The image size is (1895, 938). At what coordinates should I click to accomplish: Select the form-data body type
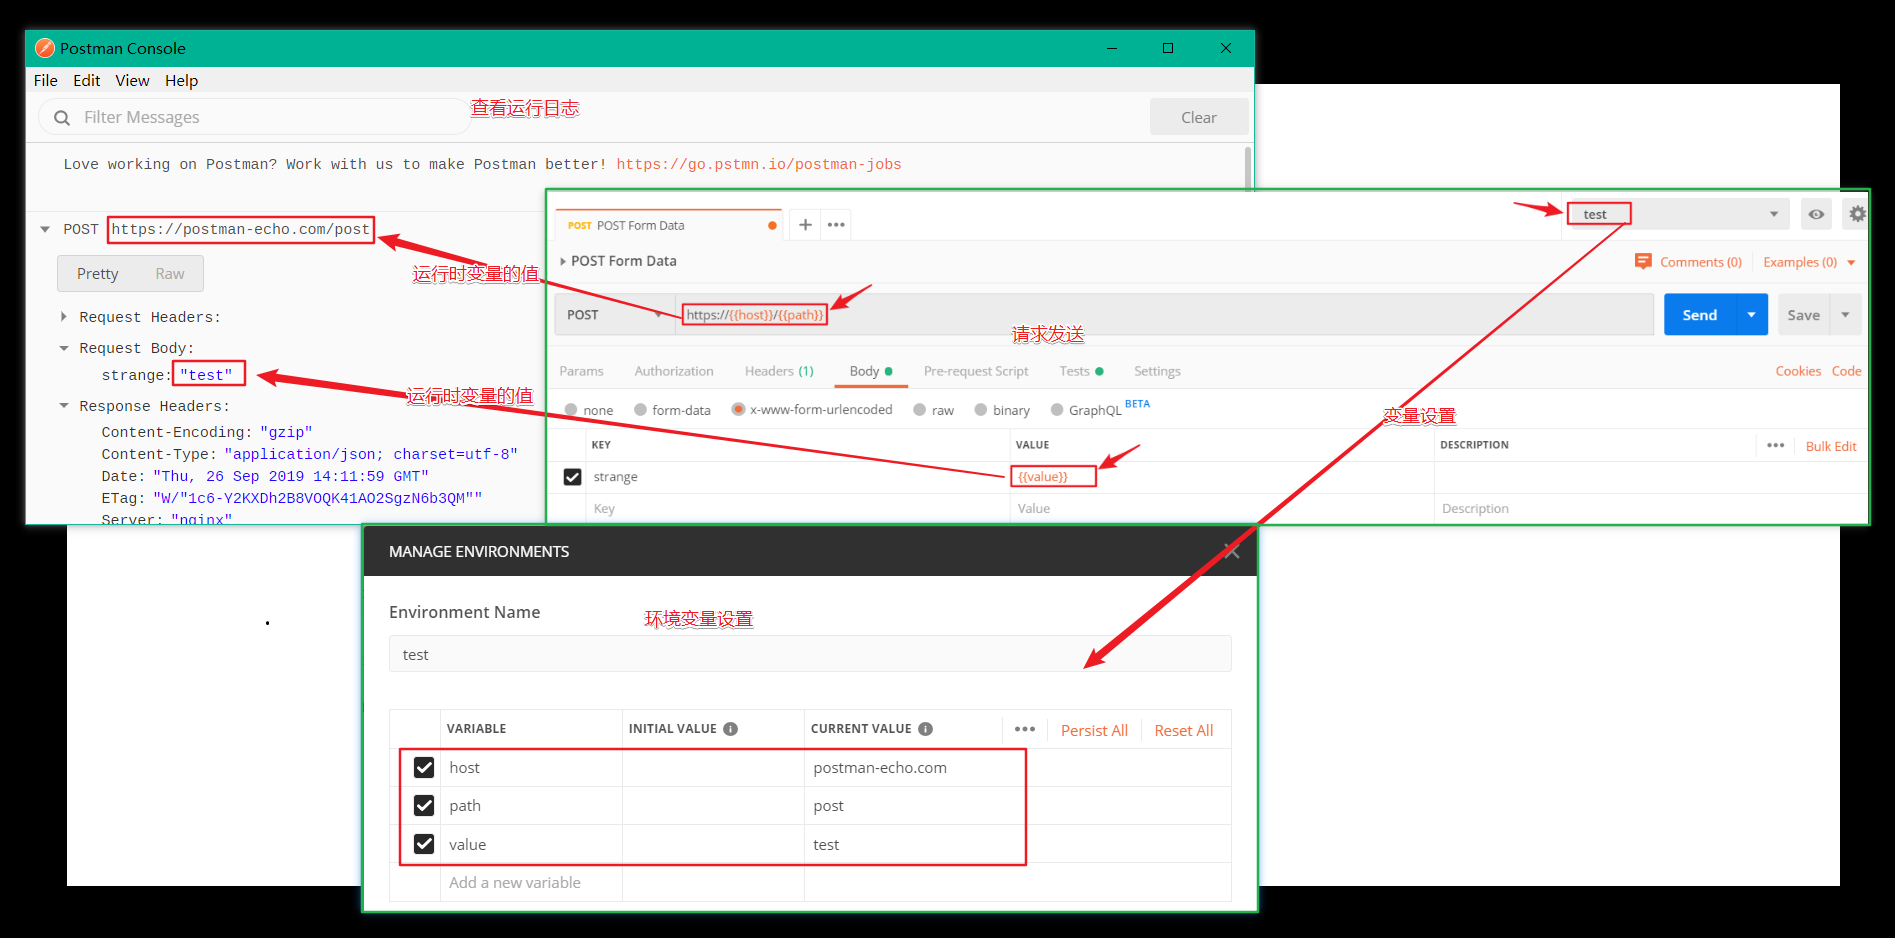click(x=640, y=410)
